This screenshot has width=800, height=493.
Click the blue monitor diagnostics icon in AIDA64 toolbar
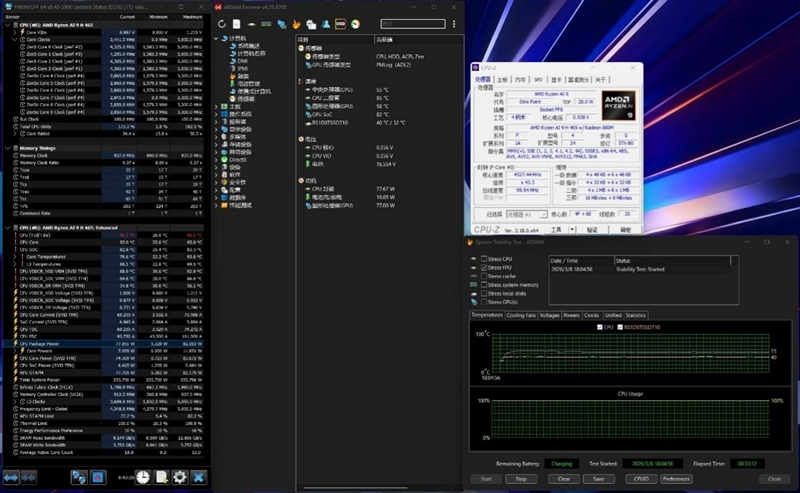(x=282, y=24)
